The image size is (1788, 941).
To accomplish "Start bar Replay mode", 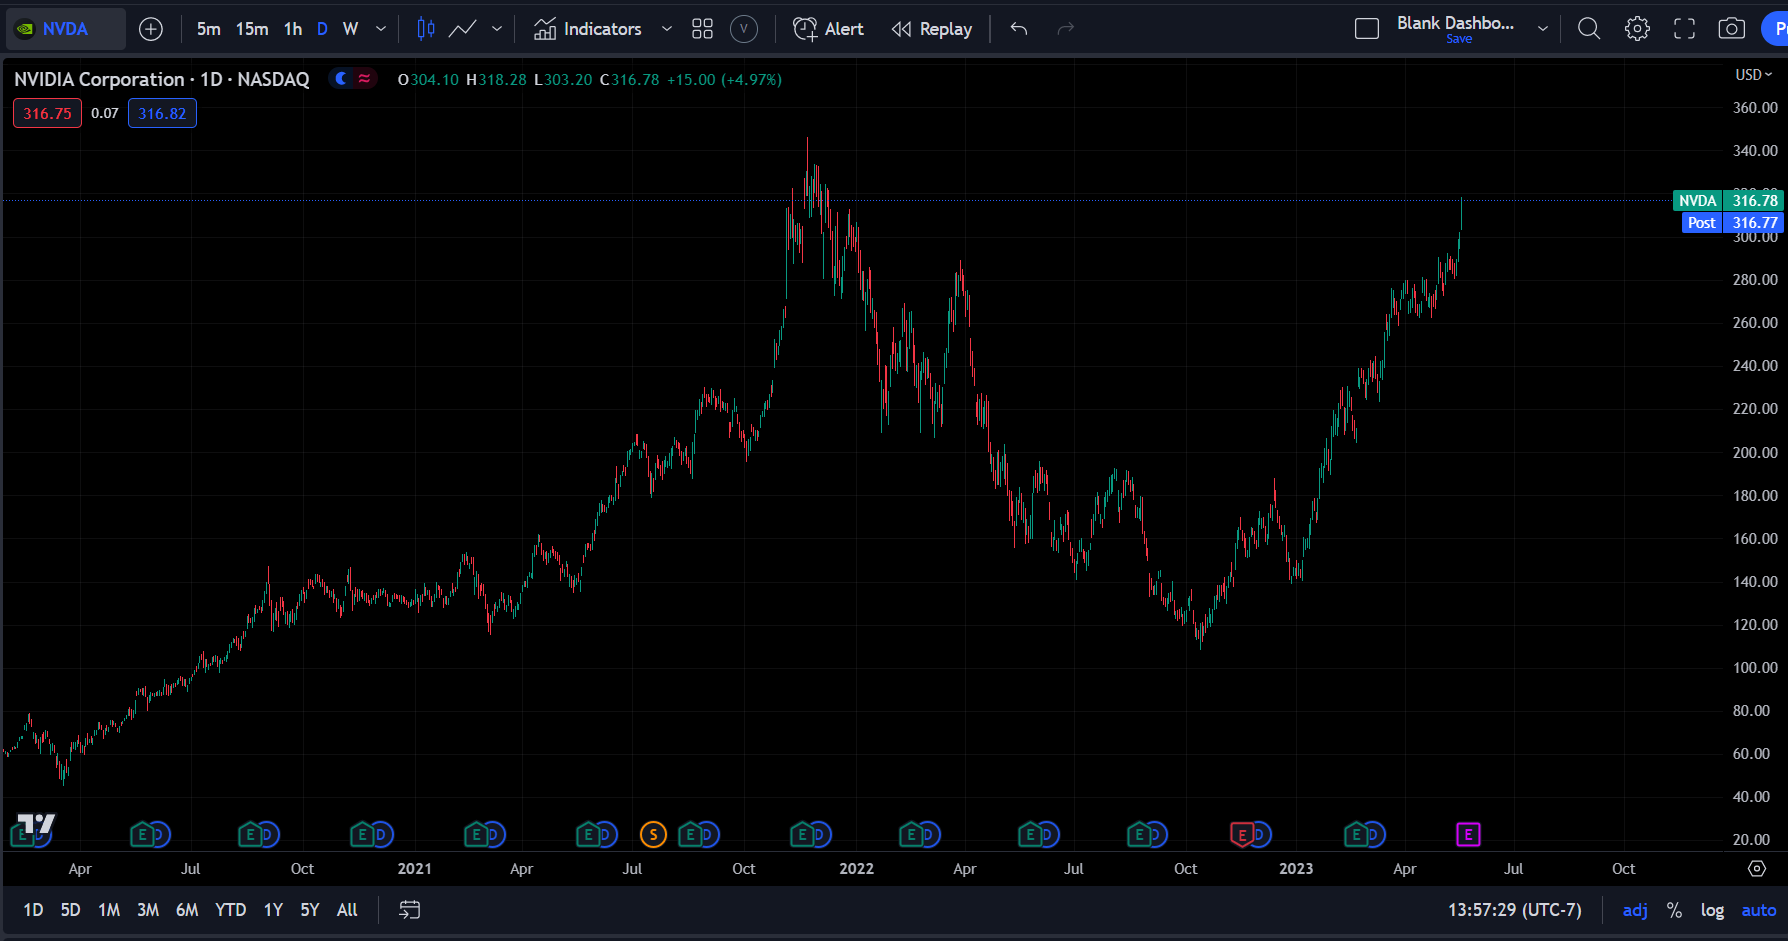I will click(x=932, y=29).
